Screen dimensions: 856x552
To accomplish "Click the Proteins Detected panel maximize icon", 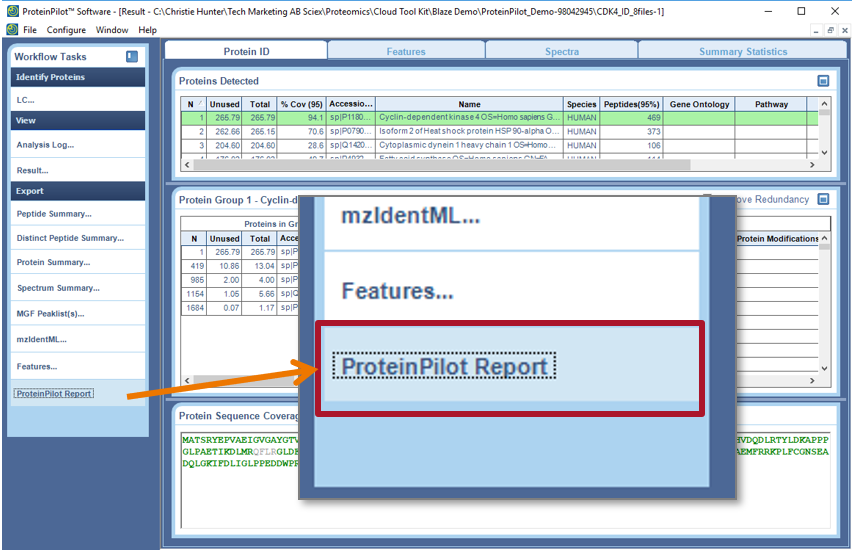I will pos(823,81).
